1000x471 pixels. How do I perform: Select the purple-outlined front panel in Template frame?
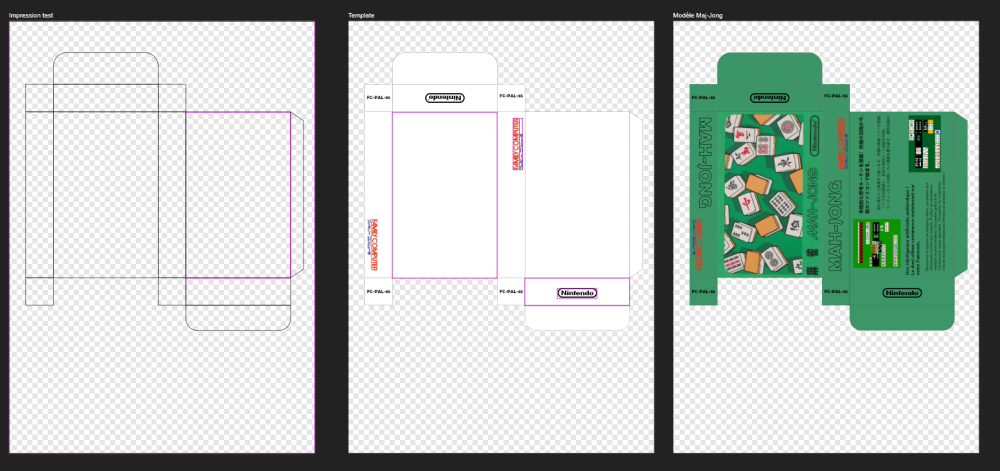[445, 195]
